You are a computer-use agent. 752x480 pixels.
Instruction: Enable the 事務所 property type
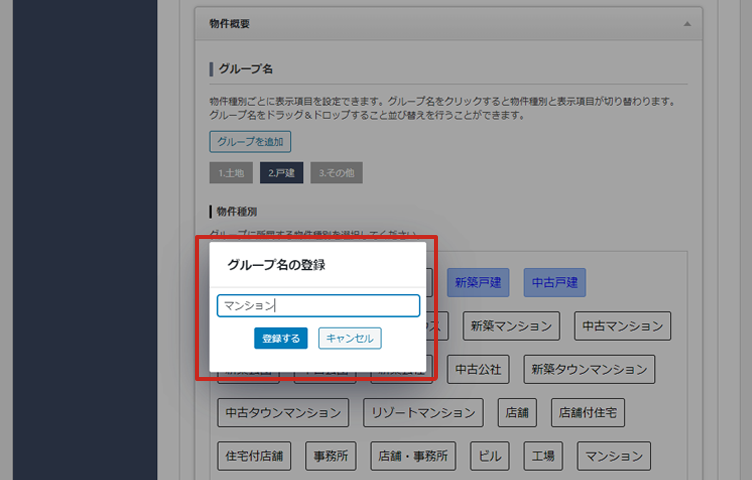tap(328, 455)
